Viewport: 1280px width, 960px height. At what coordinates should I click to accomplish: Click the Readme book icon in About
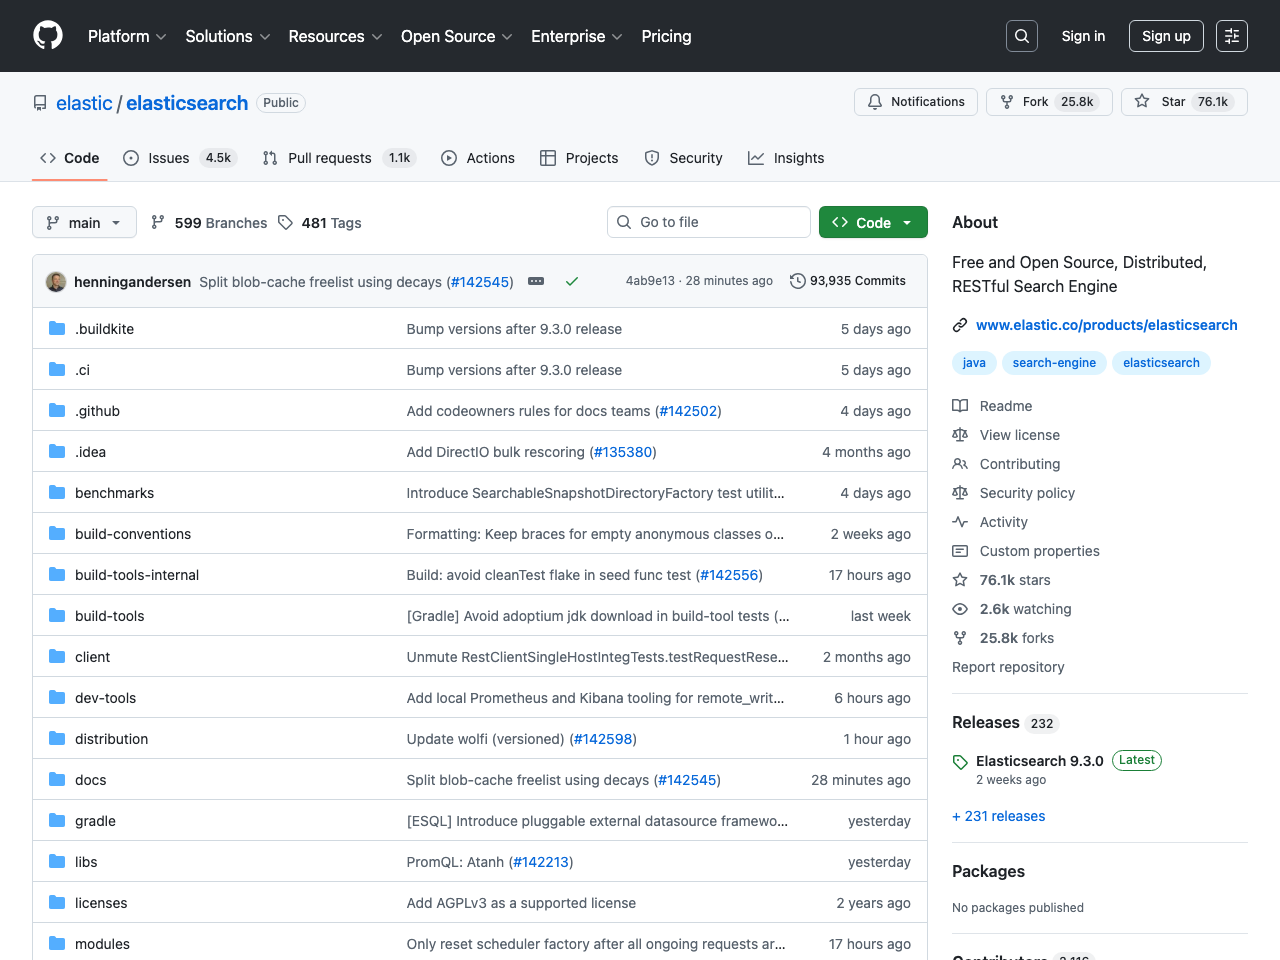point(960,406)
